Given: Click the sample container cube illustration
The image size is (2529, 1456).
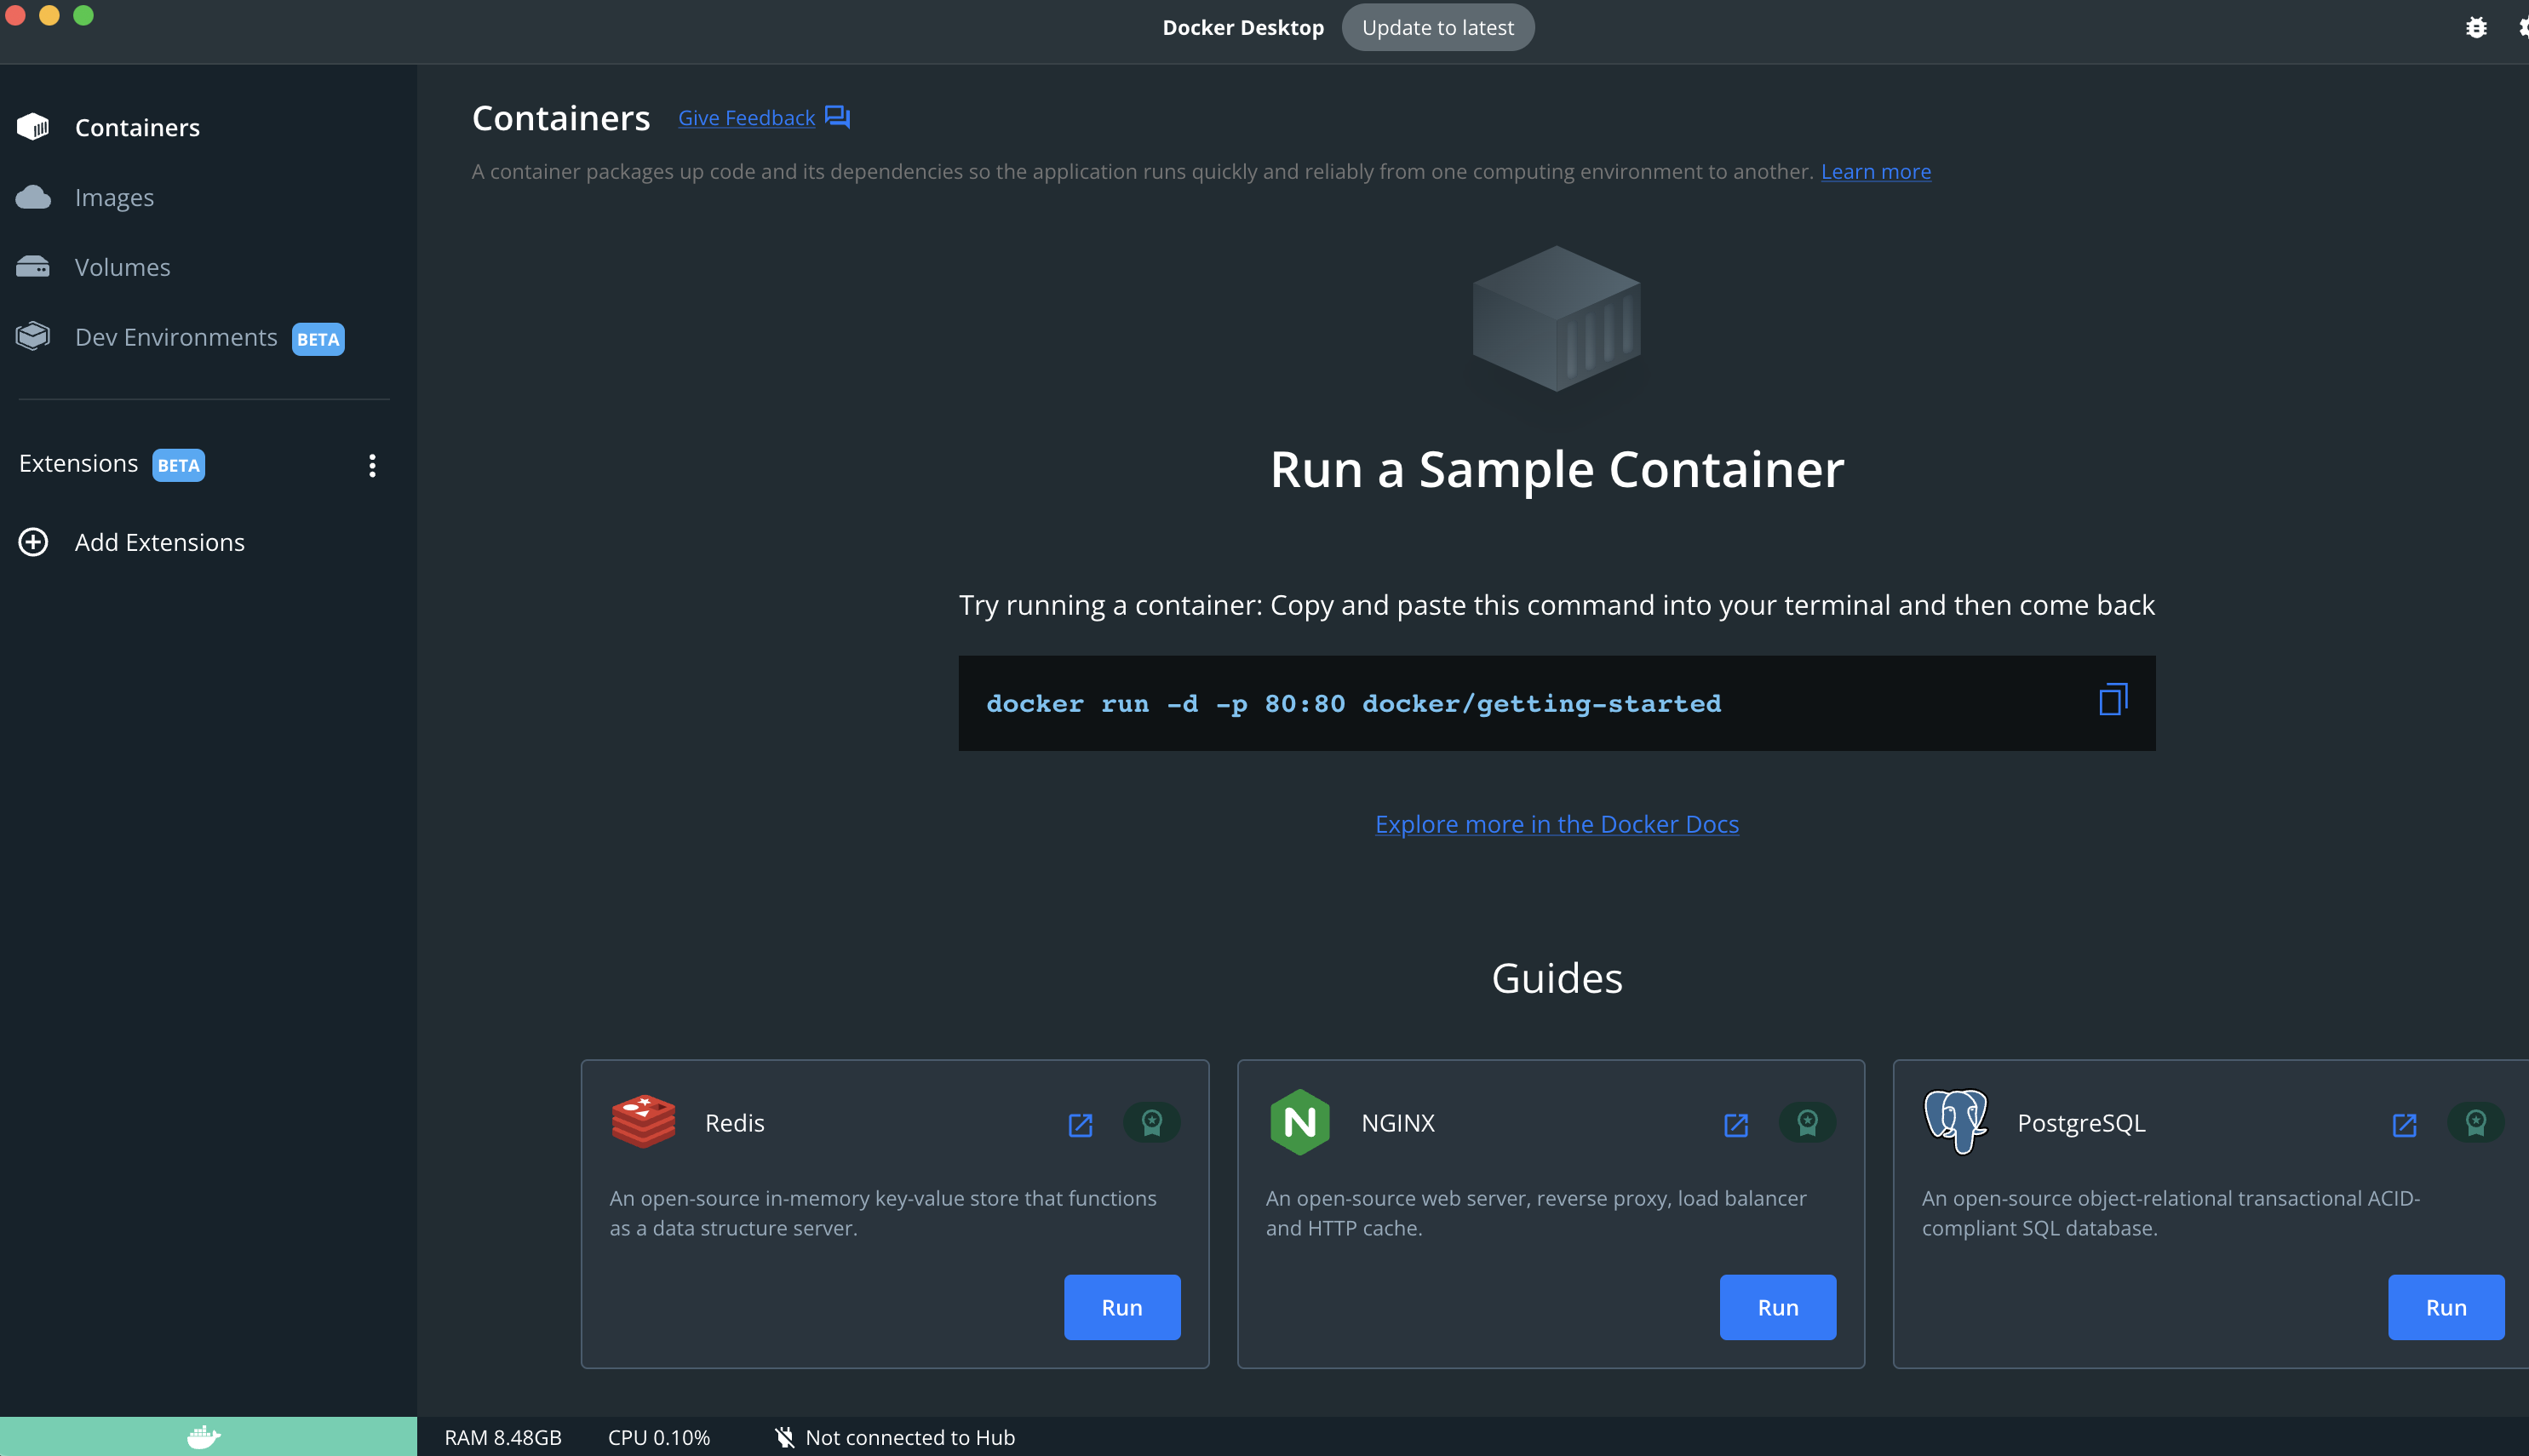Looking at the screenshot, I should [1556, 318].
